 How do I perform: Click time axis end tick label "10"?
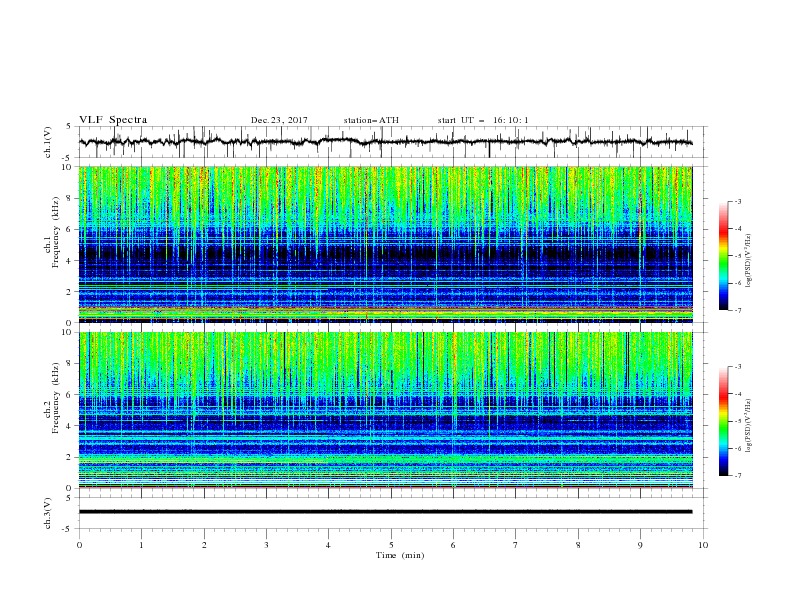click(x=703, y=545)
